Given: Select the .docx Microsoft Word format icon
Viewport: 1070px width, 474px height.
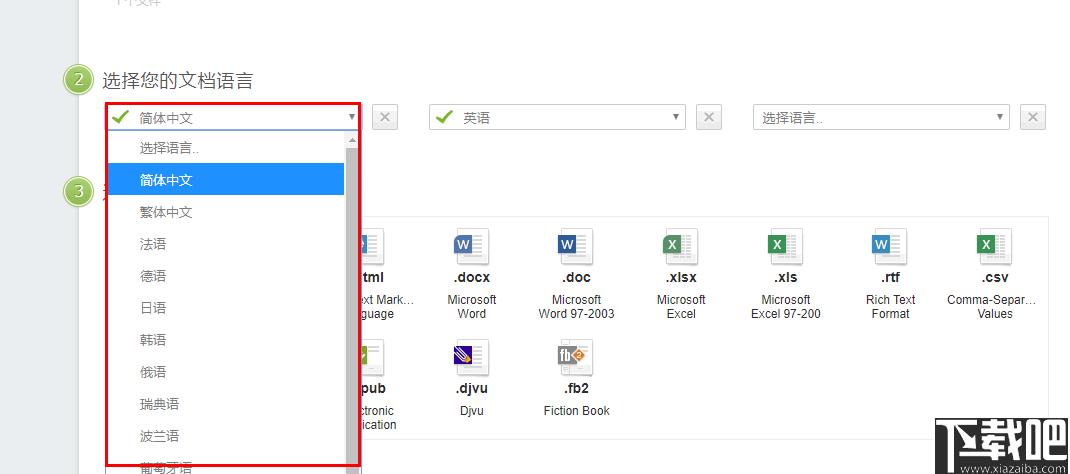Looking at the screenshot, I should [472, 246].
